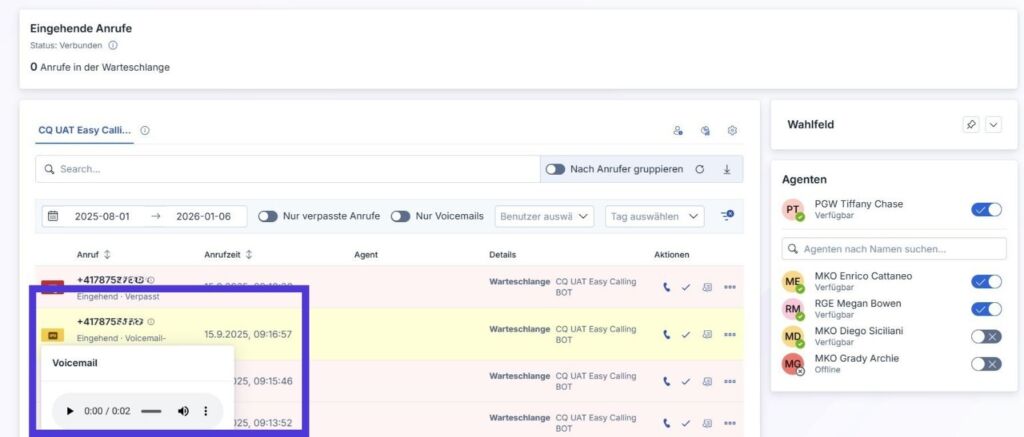Click RM avatar of Megan Bowen
This screenshot has width=1024, height=437.
[793, 309]
